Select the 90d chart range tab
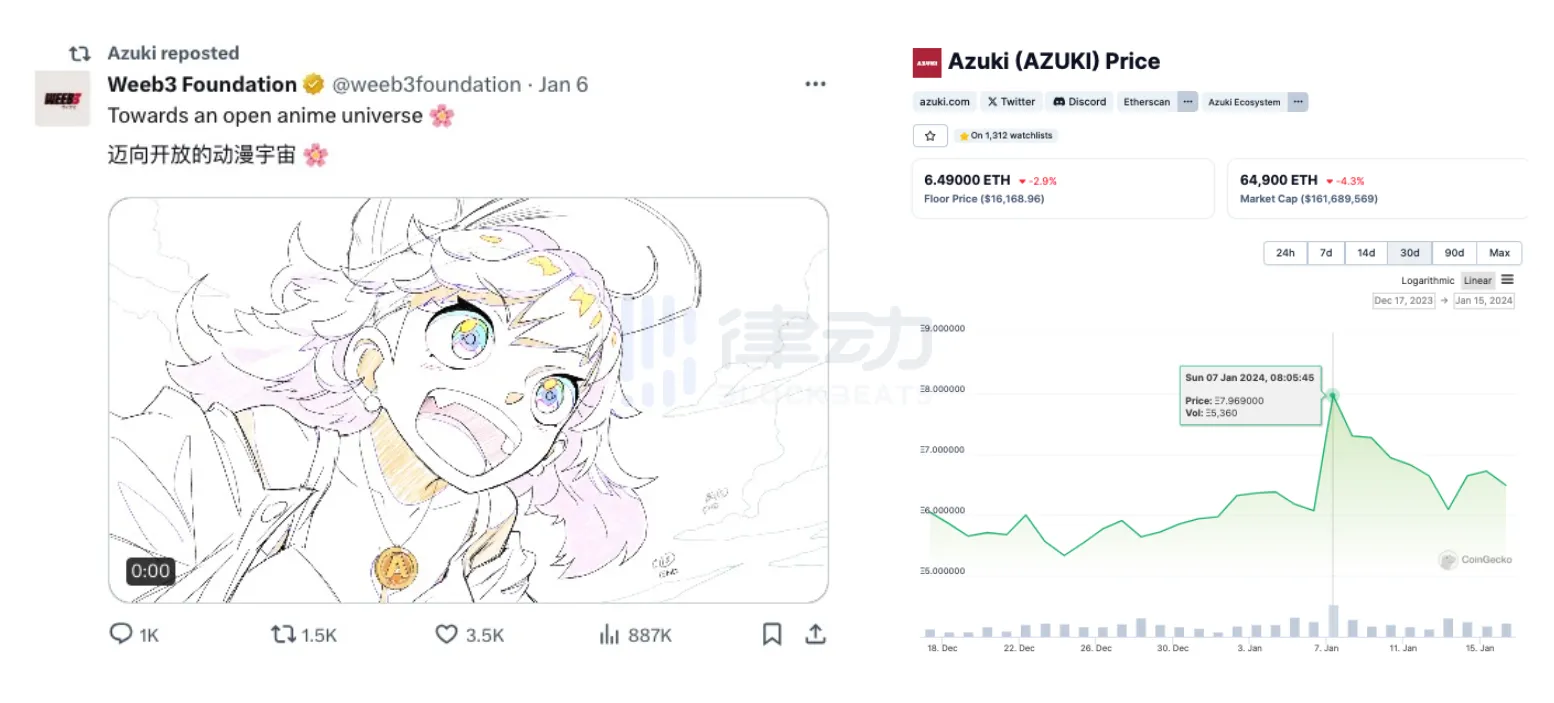Screen dimensions: 1554x703 (x=1454, y=253)
